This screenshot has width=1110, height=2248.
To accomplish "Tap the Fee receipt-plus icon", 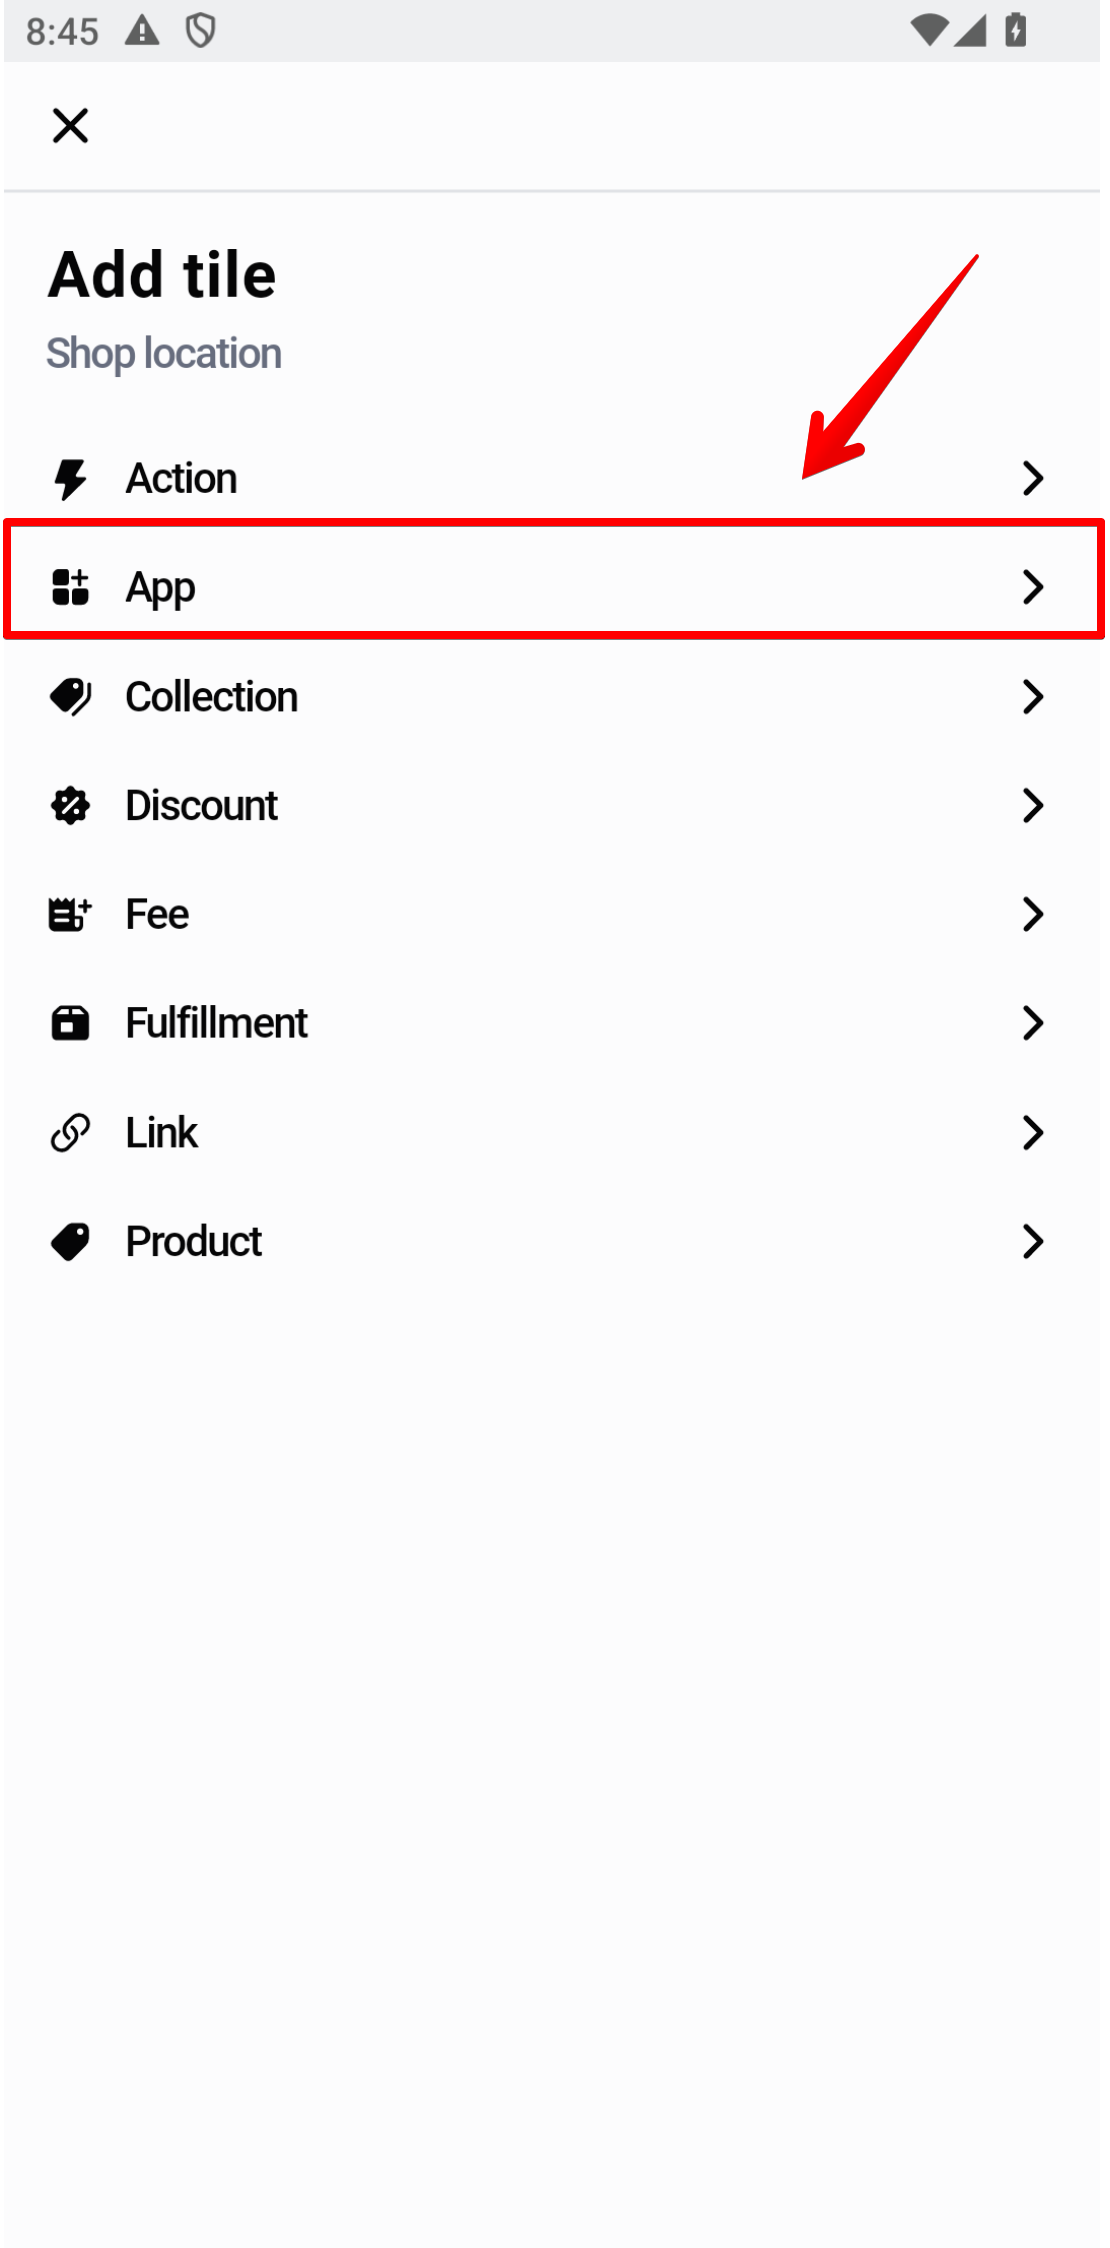I will pyautogui.click(x=70, y=914).
